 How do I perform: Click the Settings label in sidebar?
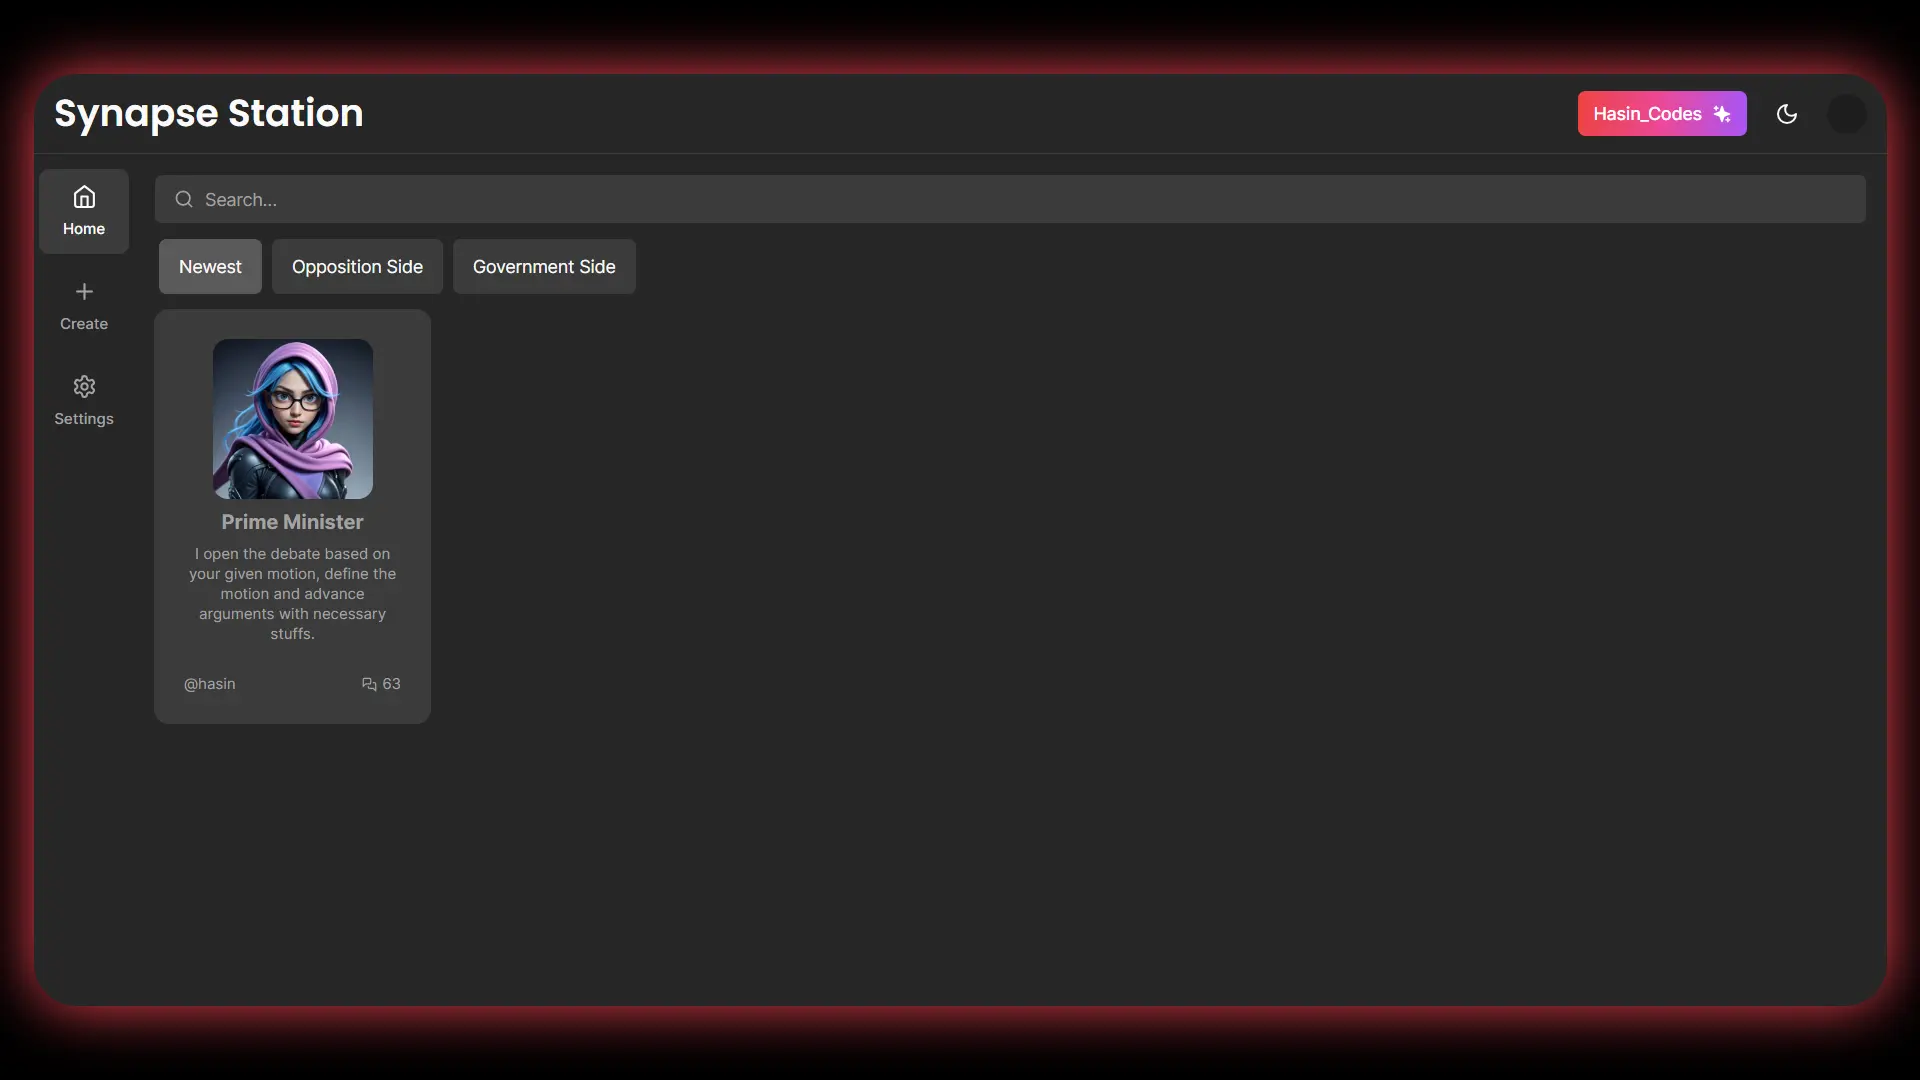point(84,419)
